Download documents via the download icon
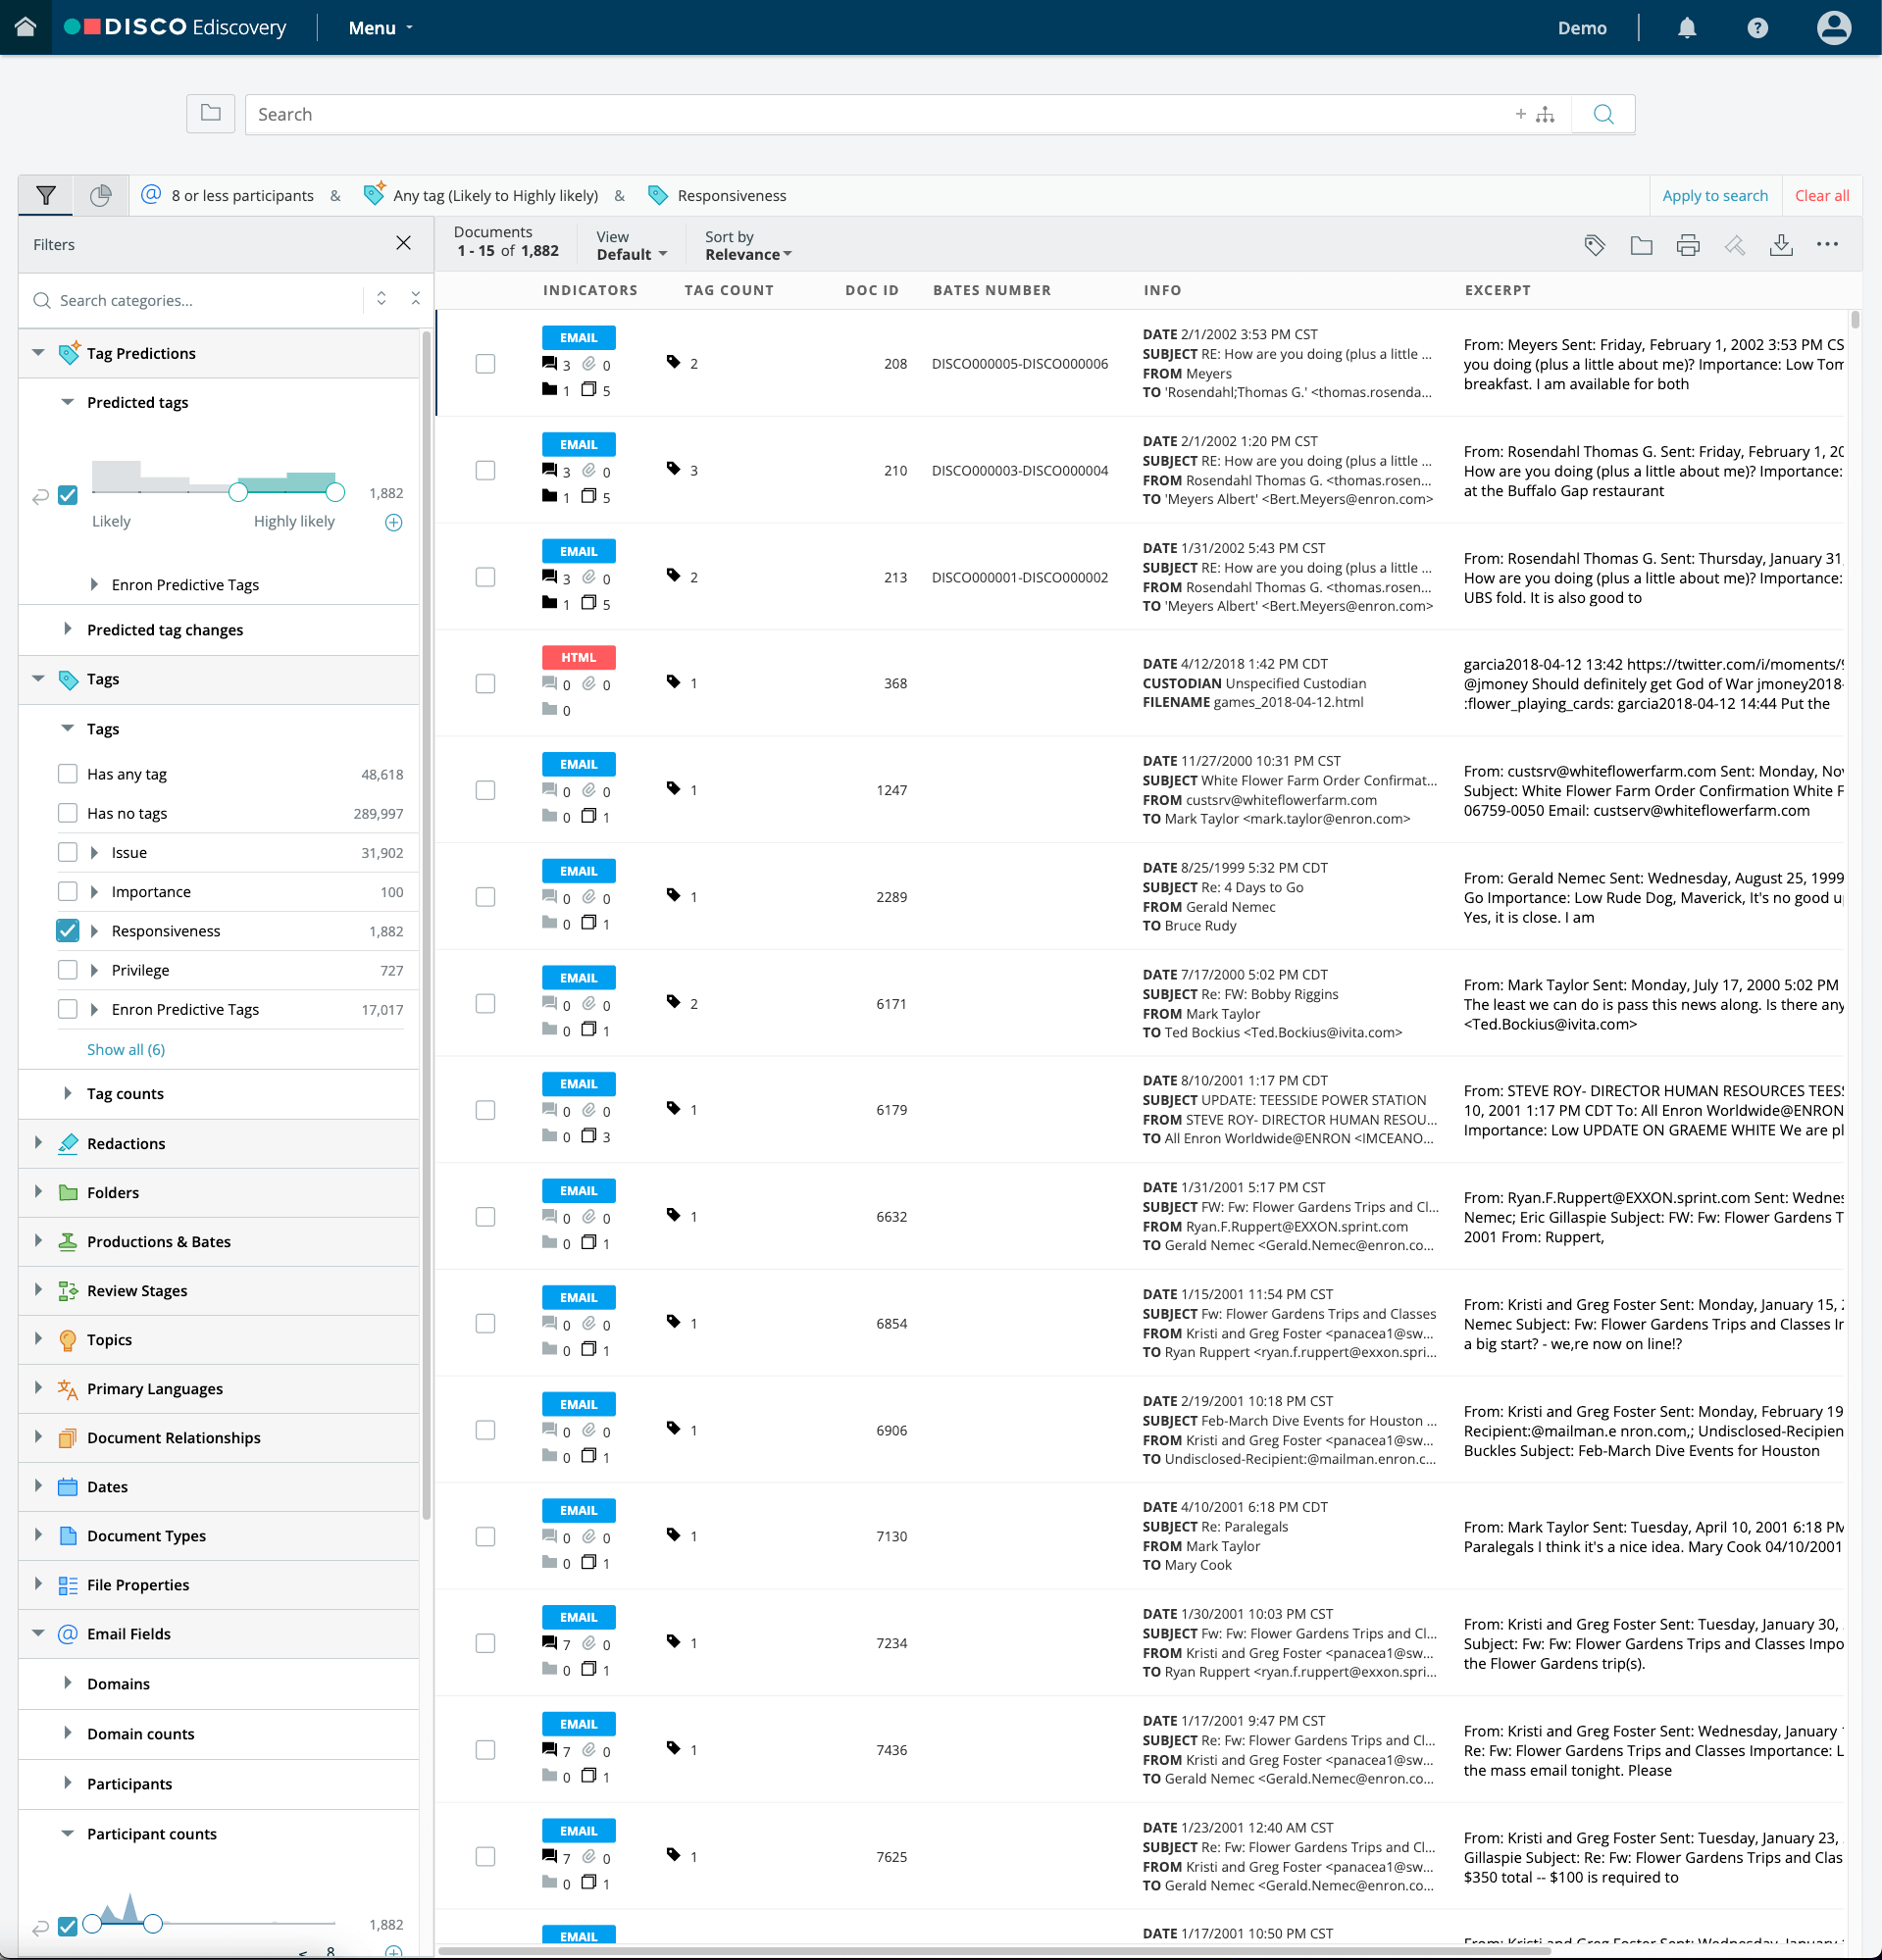The height and width of the screenshot is (1960, 1882). [1782, 245]
